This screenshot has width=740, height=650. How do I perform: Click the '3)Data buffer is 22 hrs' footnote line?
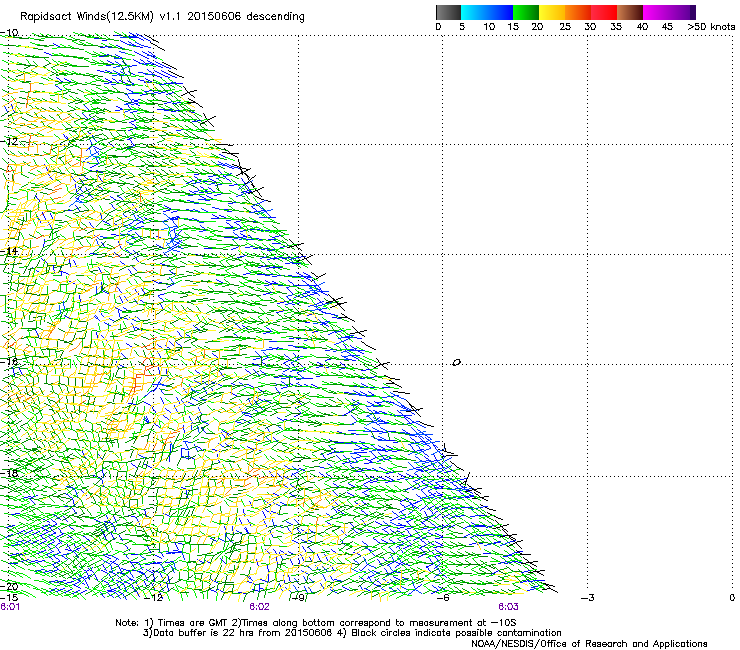pos(352,633)
